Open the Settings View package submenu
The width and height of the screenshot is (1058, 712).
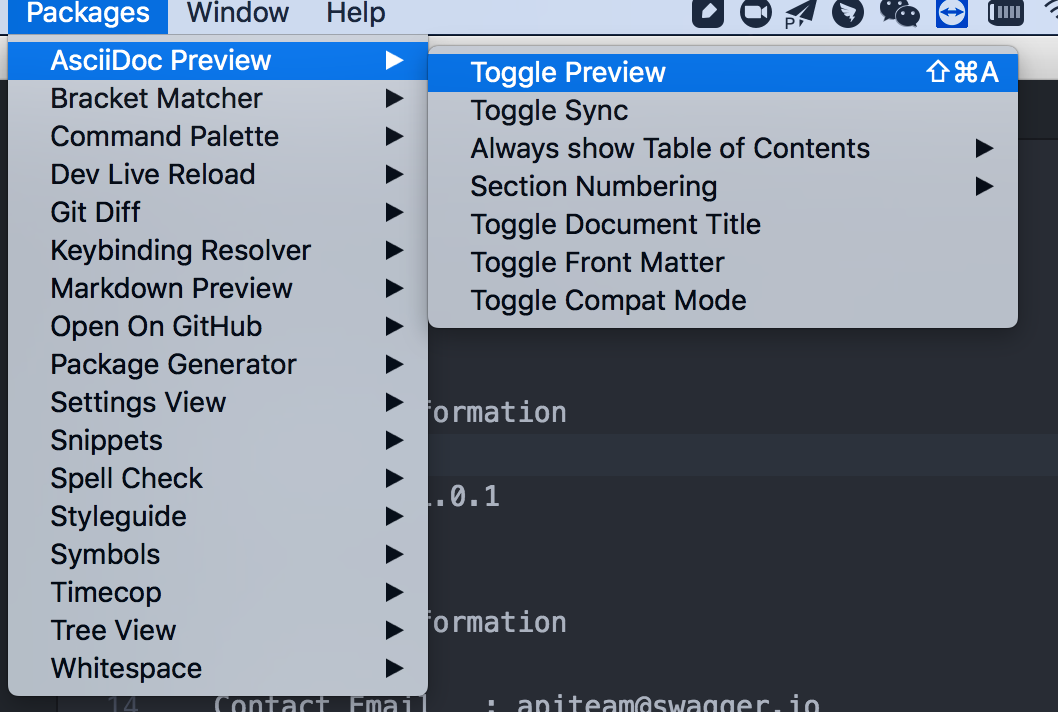tap(218, 403)
